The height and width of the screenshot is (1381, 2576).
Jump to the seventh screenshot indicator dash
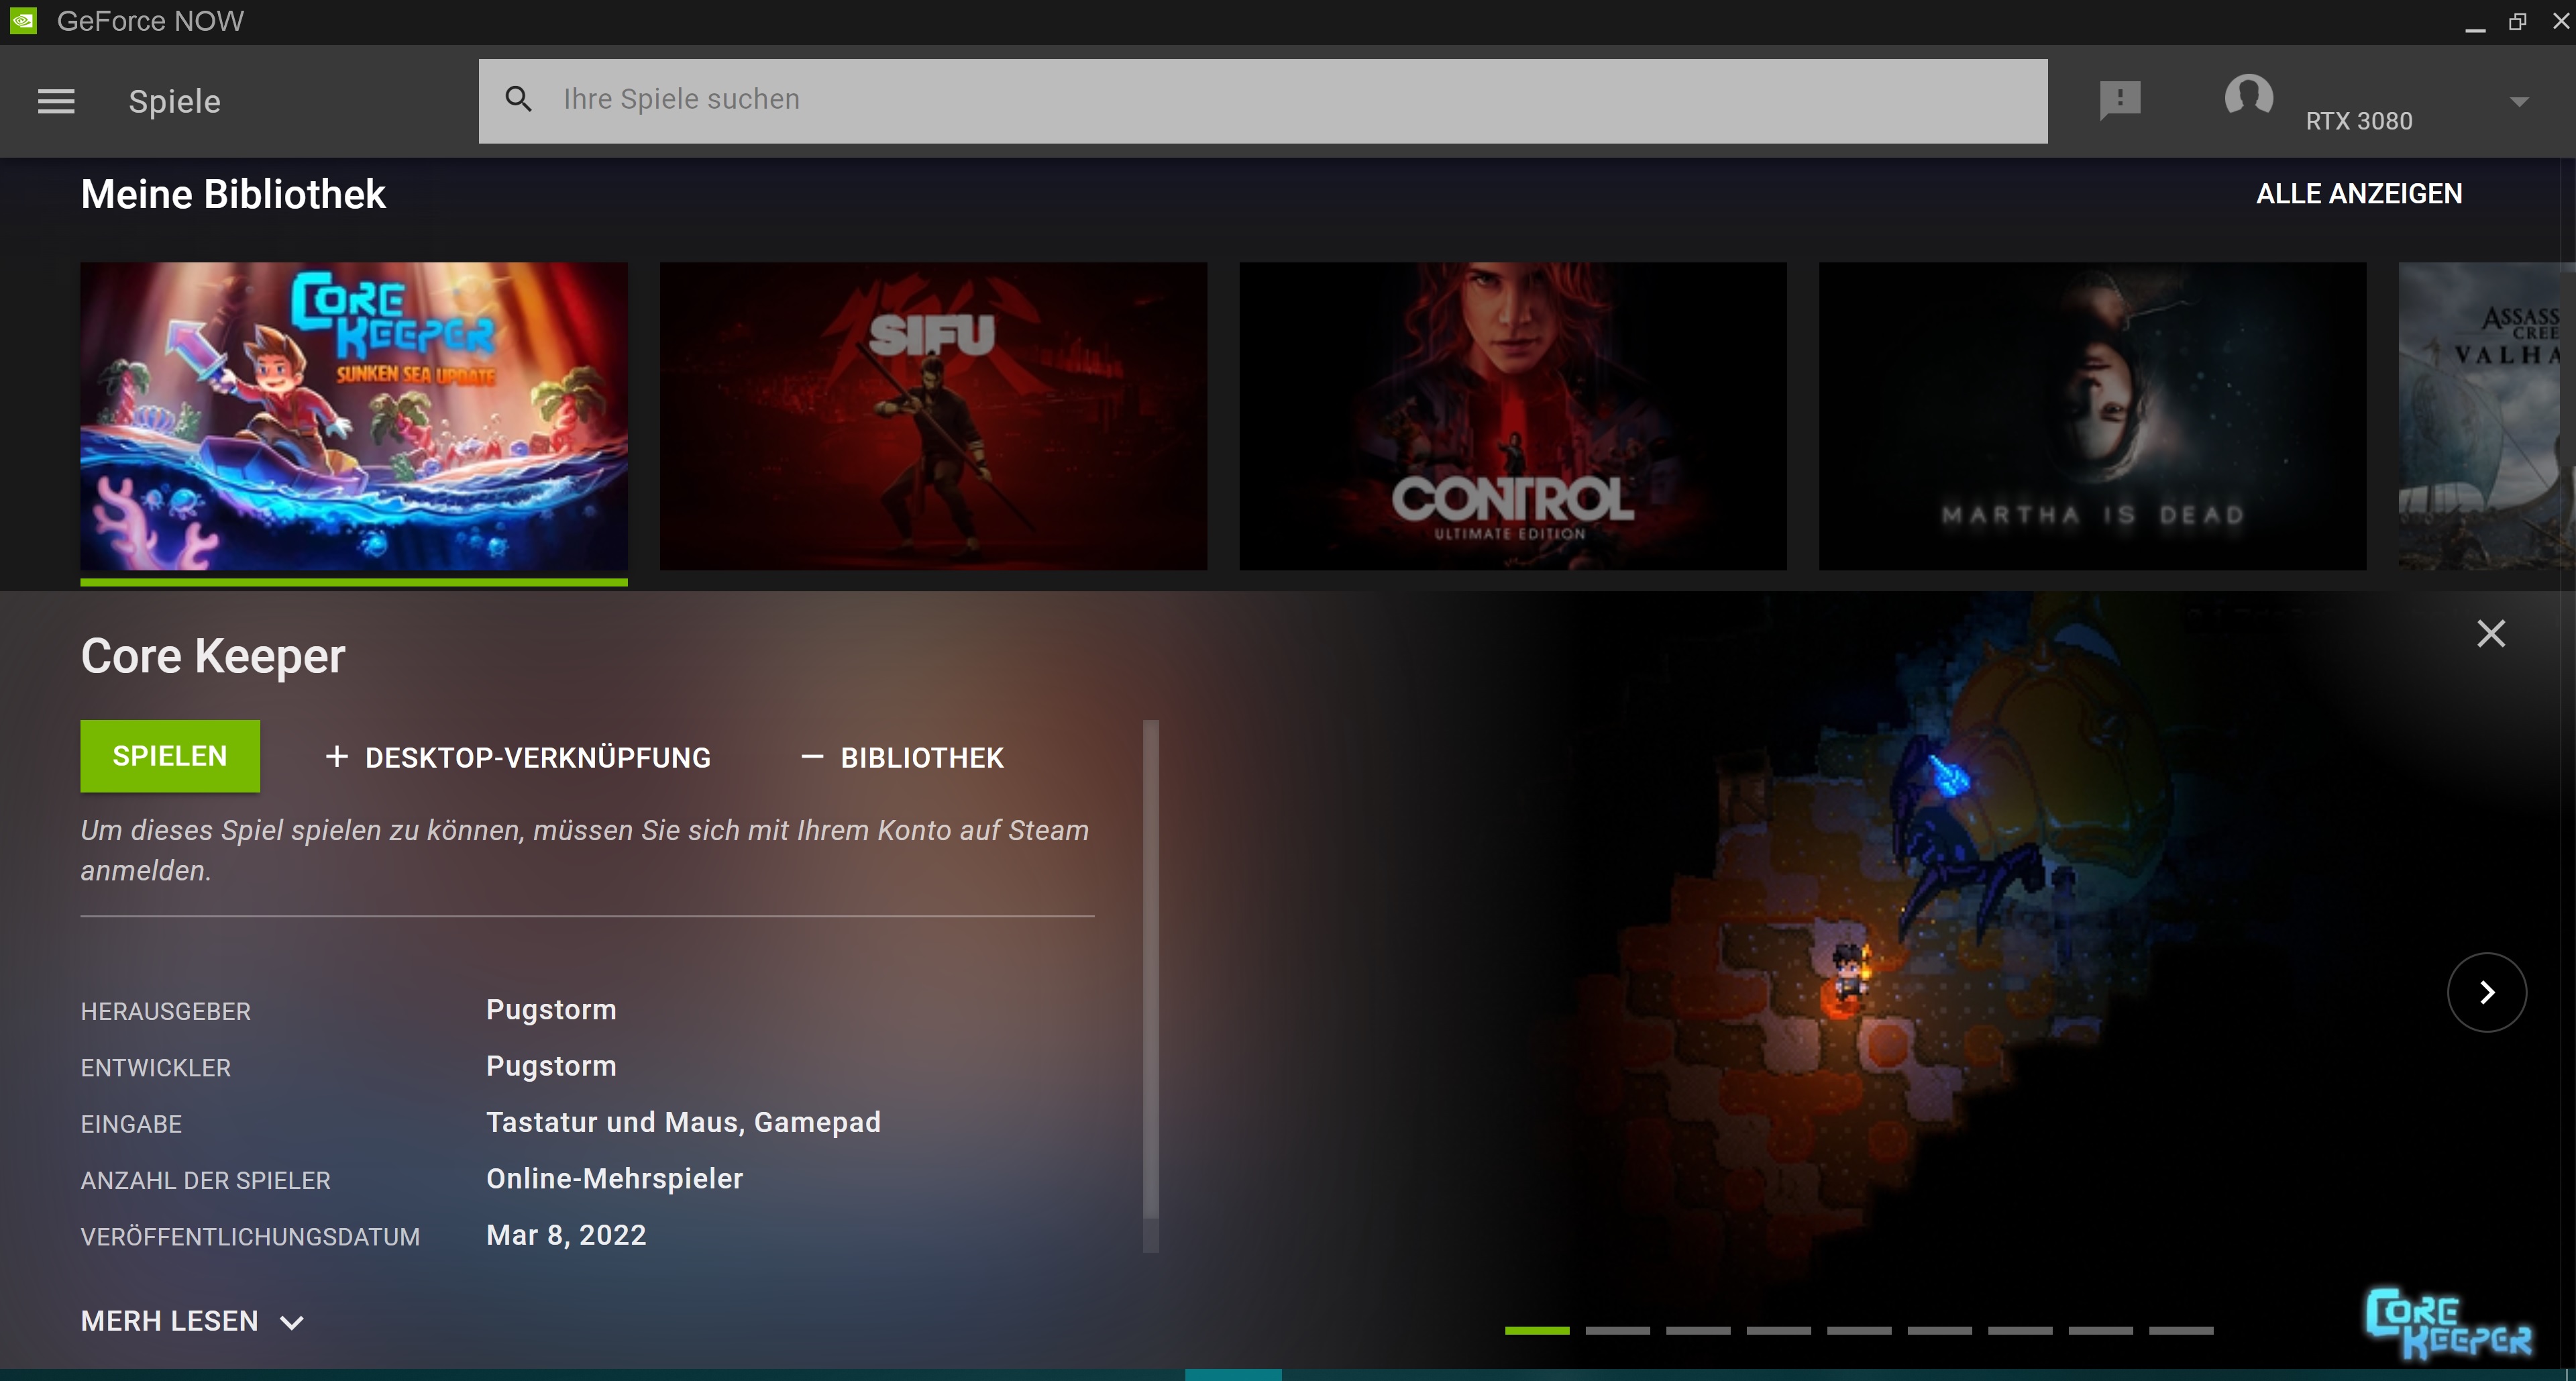pos(2020,1330)
